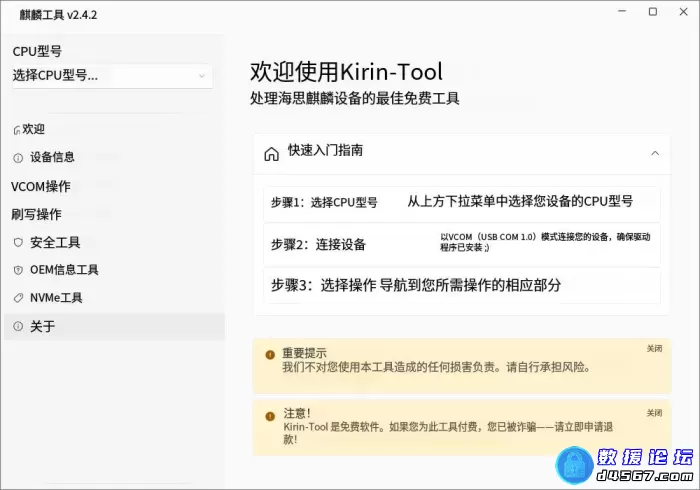Open the 设备信息 page

click(x=114, y=157)
